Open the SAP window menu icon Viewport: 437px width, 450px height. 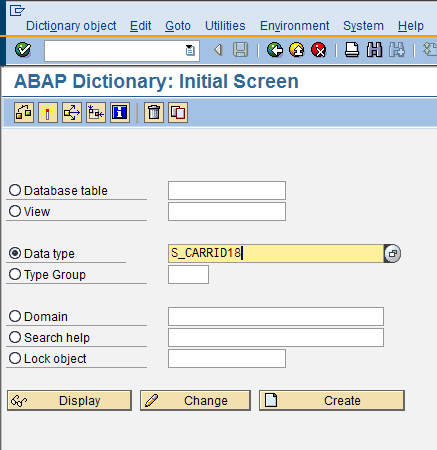pos(17,10)
